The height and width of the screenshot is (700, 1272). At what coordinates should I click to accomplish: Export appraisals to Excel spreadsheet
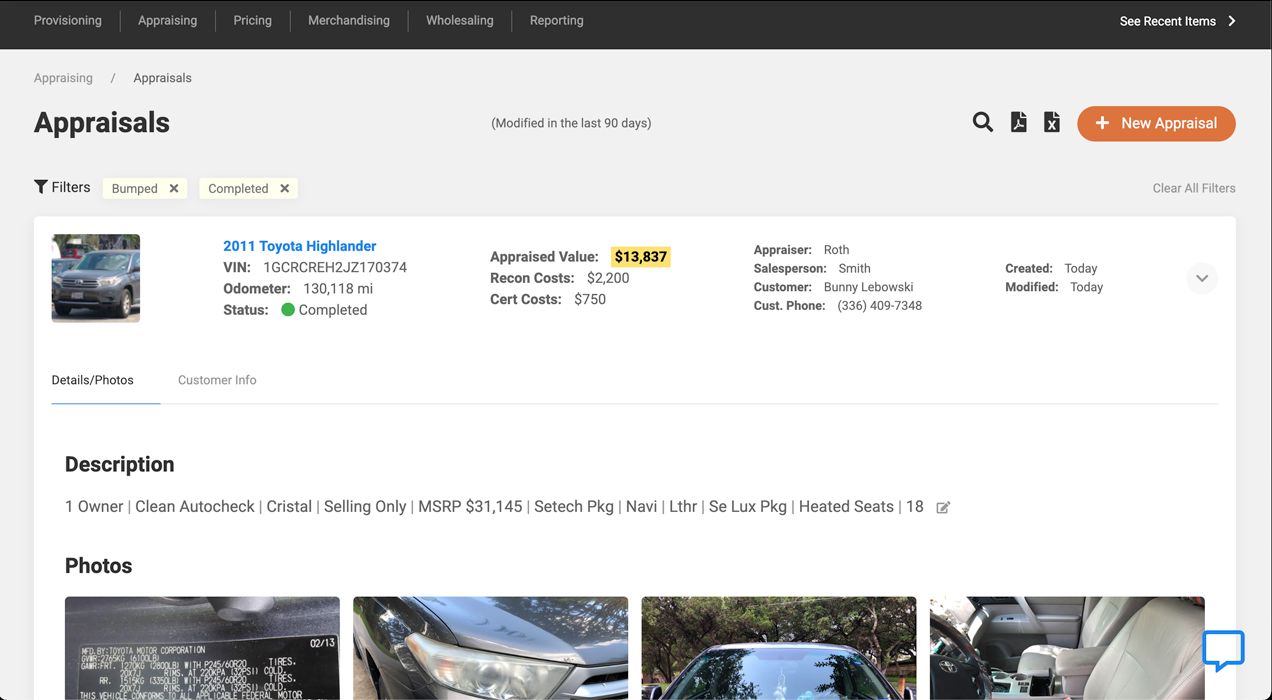click(x=1052, y=122)
